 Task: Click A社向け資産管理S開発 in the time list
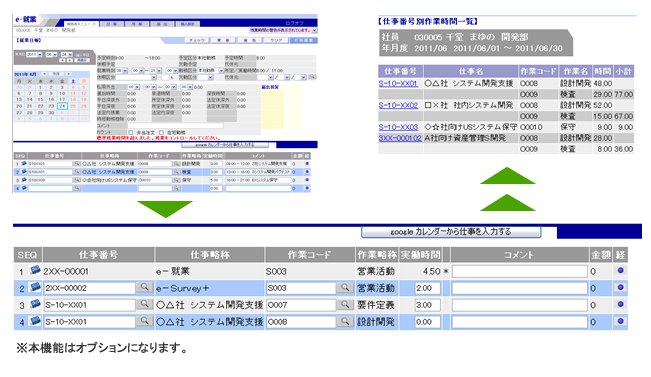coord(465,138)
